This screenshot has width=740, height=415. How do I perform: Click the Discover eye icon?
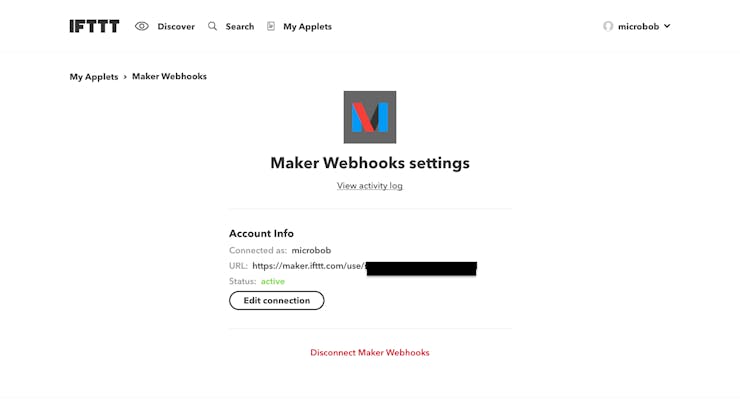(x=142, y=26)
